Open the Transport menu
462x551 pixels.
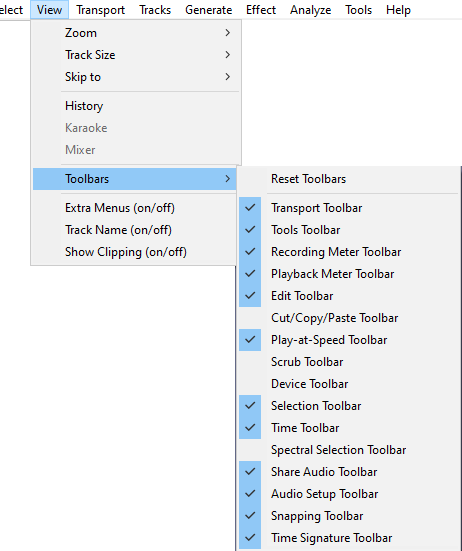click(x=100, y=10)
